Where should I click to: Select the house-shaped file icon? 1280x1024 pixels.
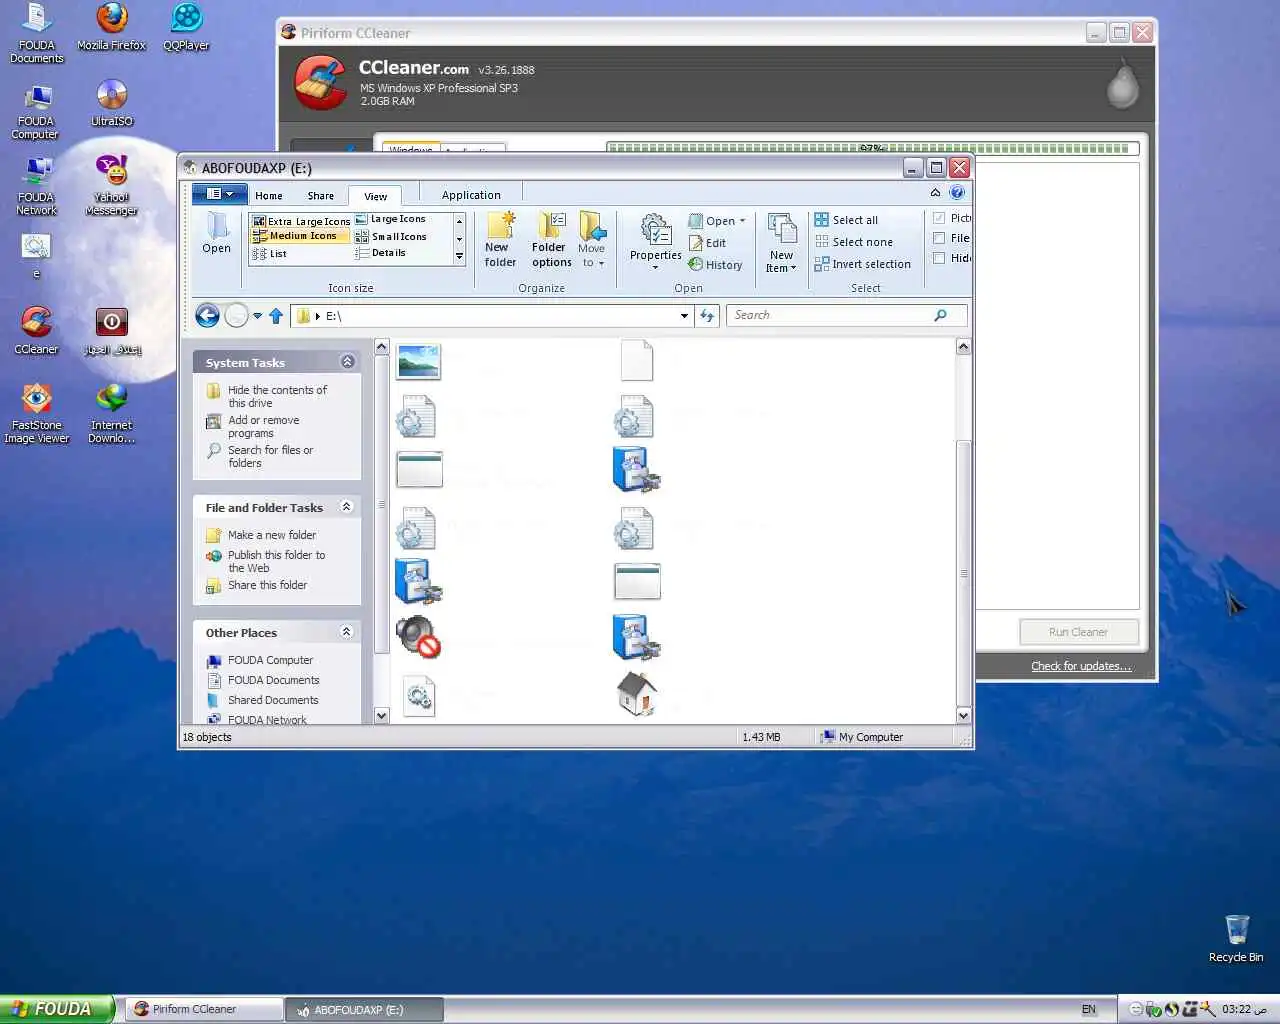(x=637, y=694)
